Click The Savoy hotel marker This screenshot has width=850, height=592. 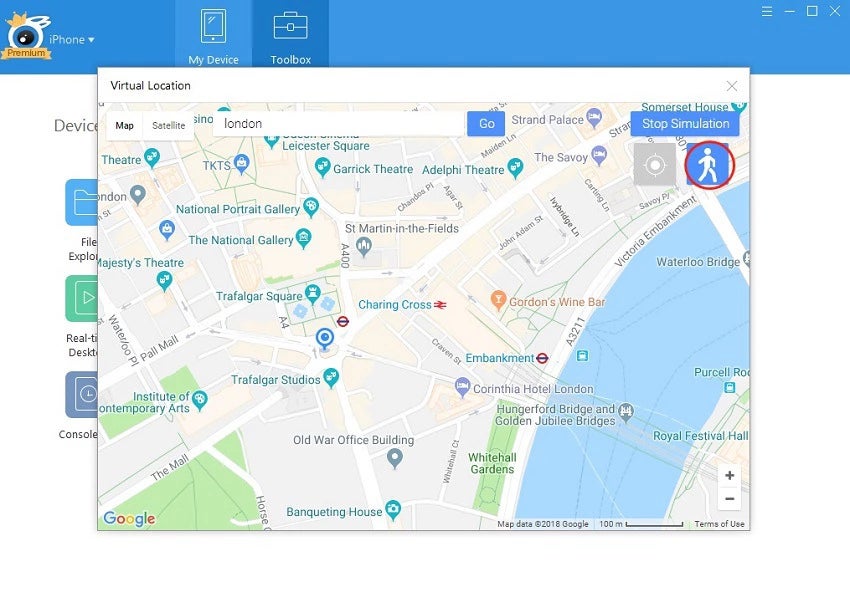598,155
